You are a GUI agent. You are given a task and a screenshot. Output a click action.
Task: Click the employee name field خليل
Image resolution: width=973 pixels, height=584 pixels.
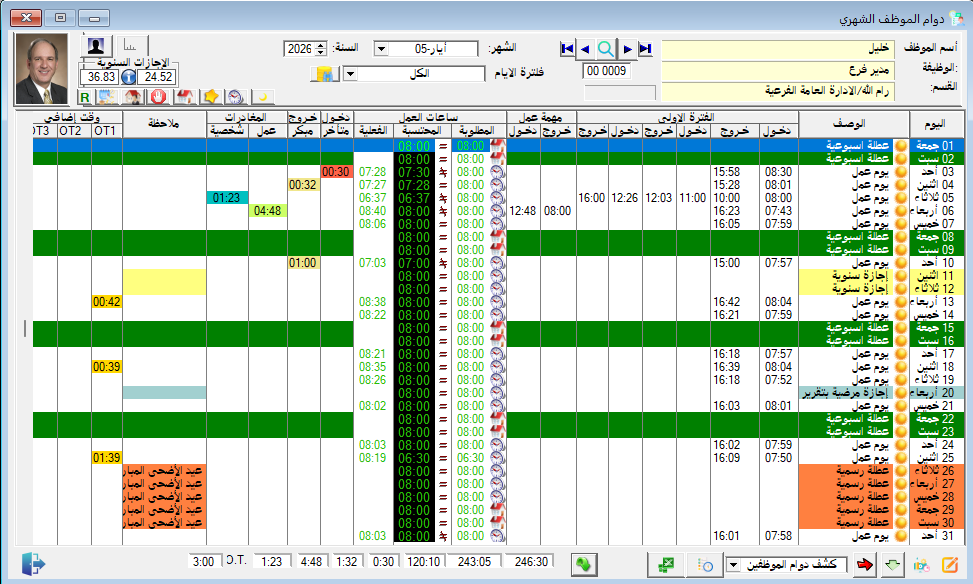tap(778, 49)
